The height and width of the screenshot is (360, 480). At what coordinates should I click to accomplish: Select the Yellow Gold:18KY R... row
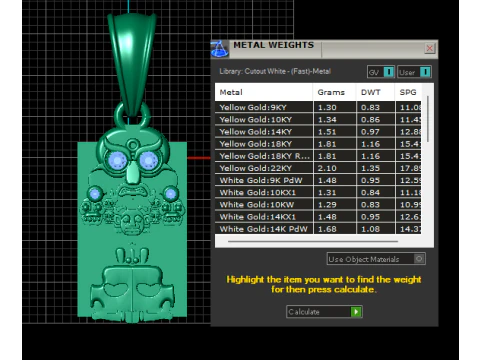(318, 156)
